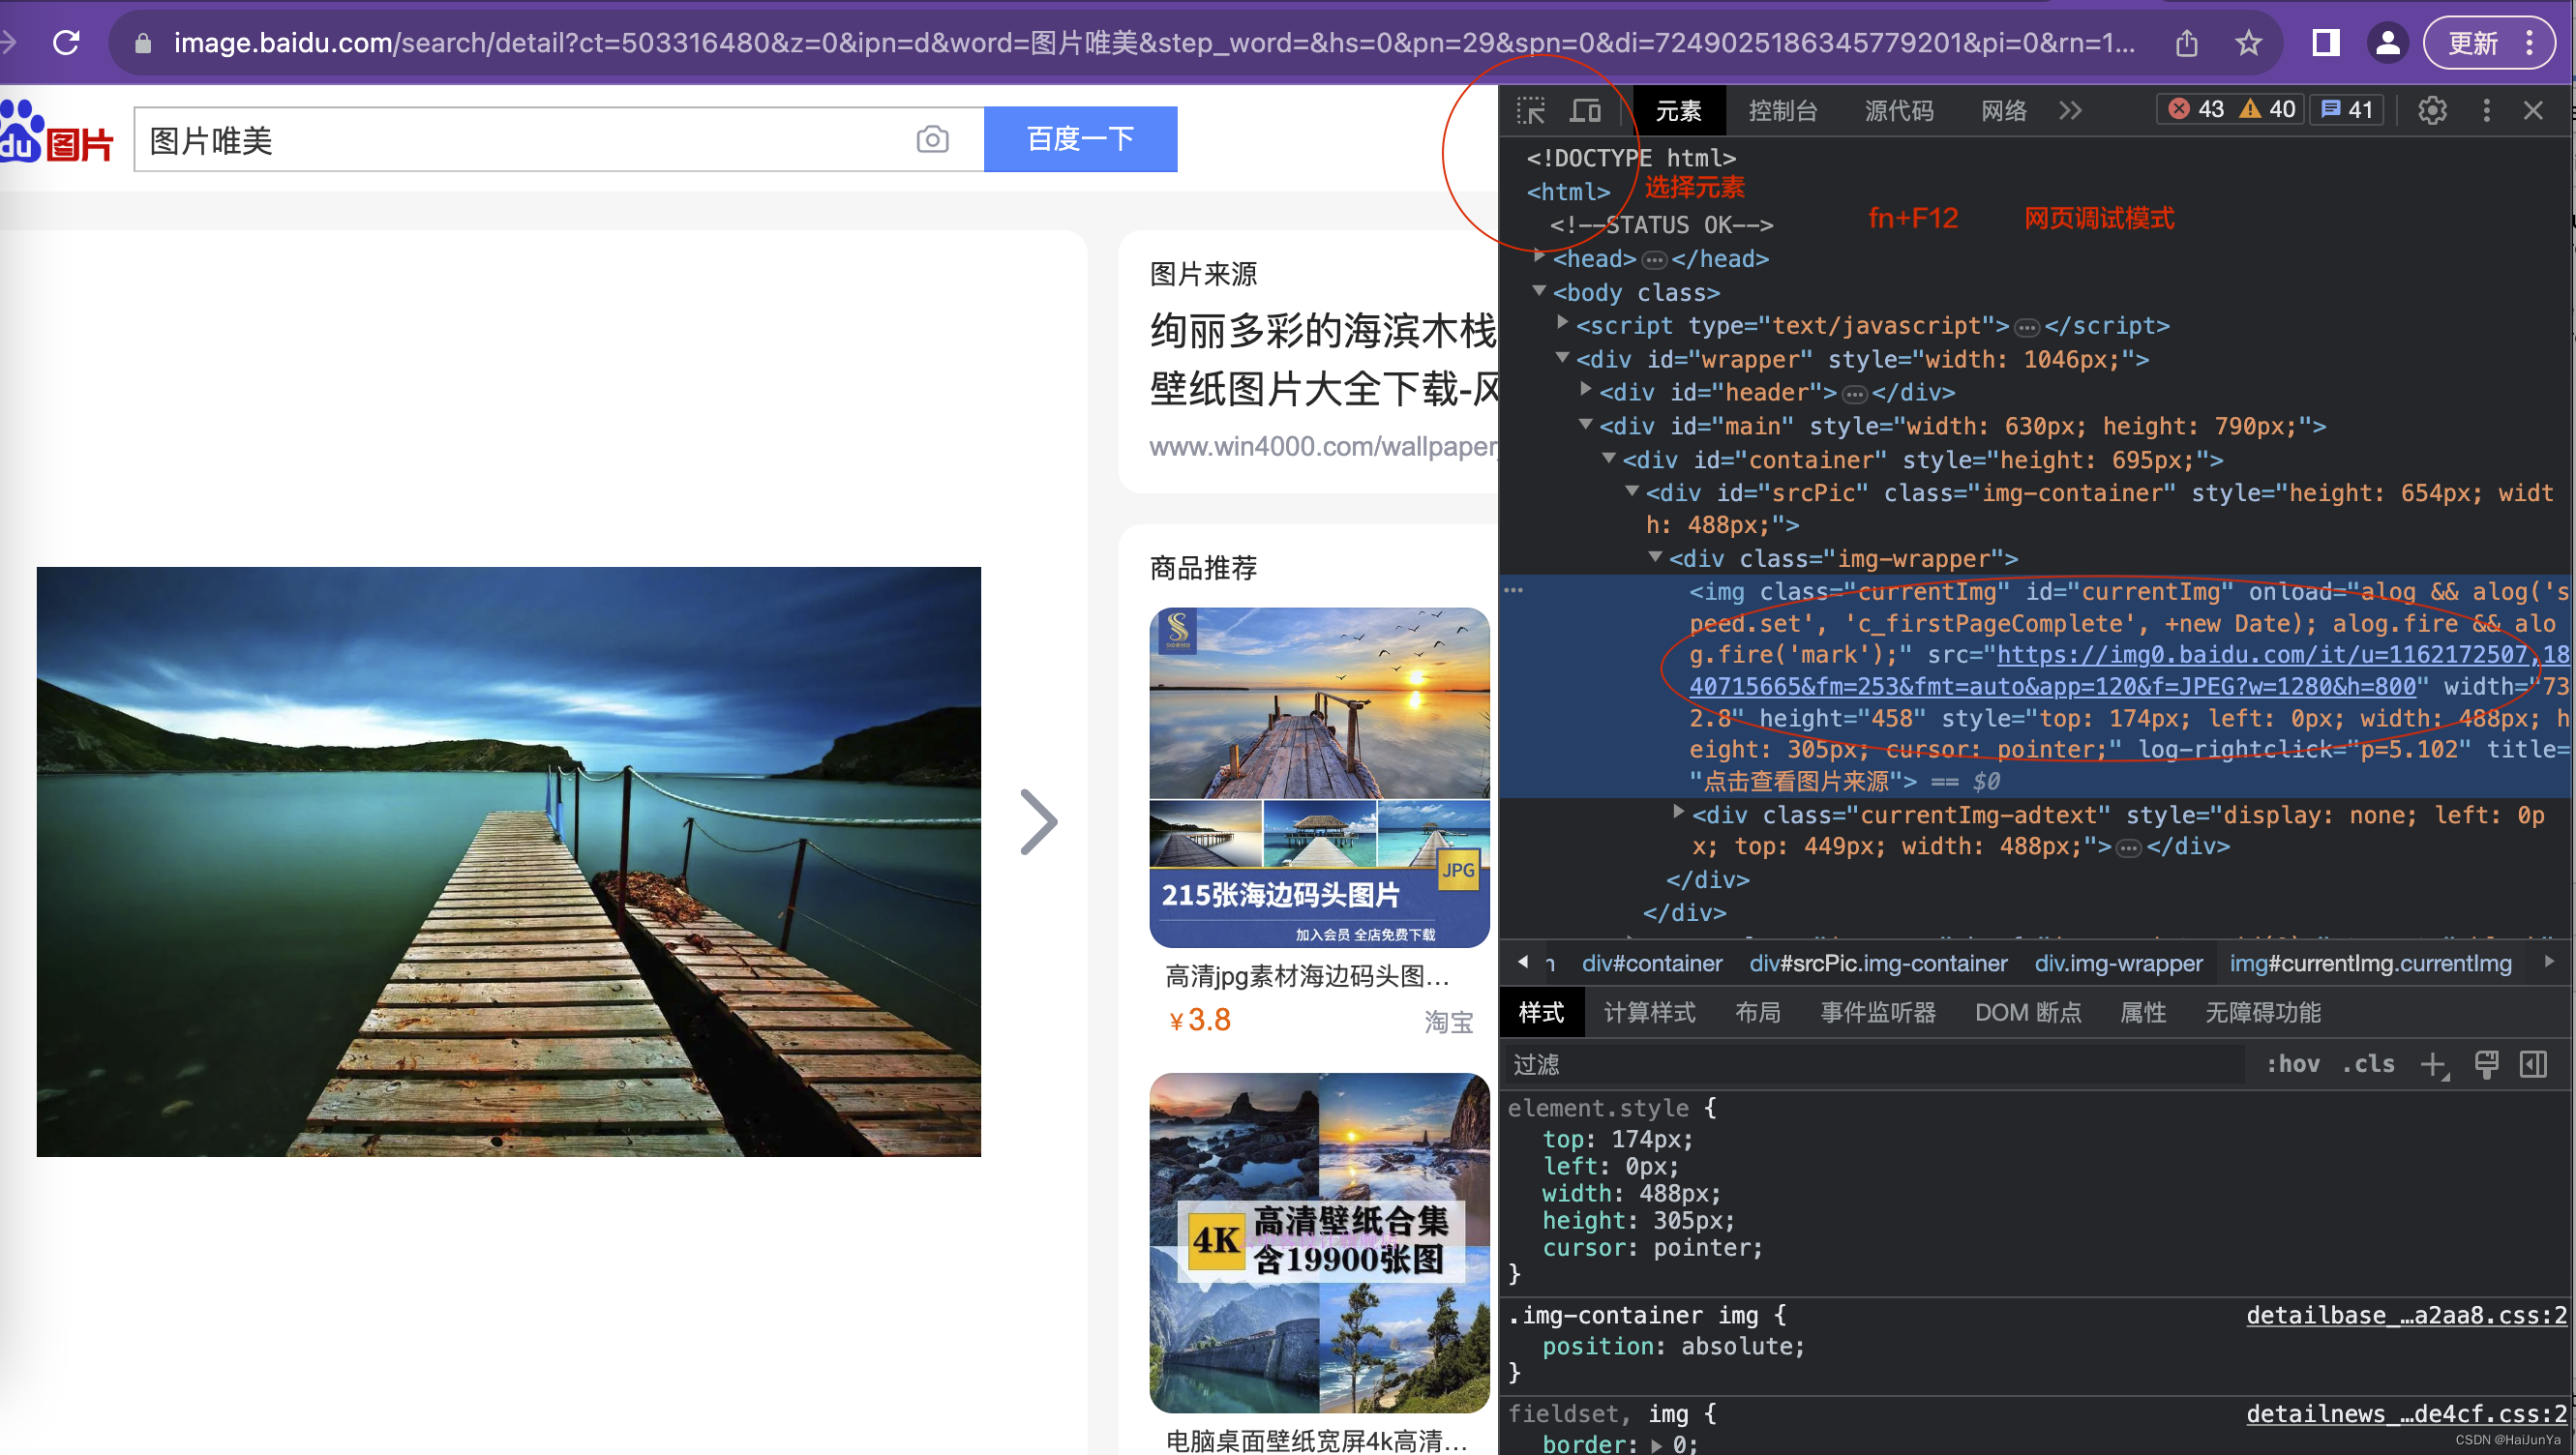Open the 215张海边码头图片 product thumbnail
The image size is (2576, 1455).
pos(1319,777)
